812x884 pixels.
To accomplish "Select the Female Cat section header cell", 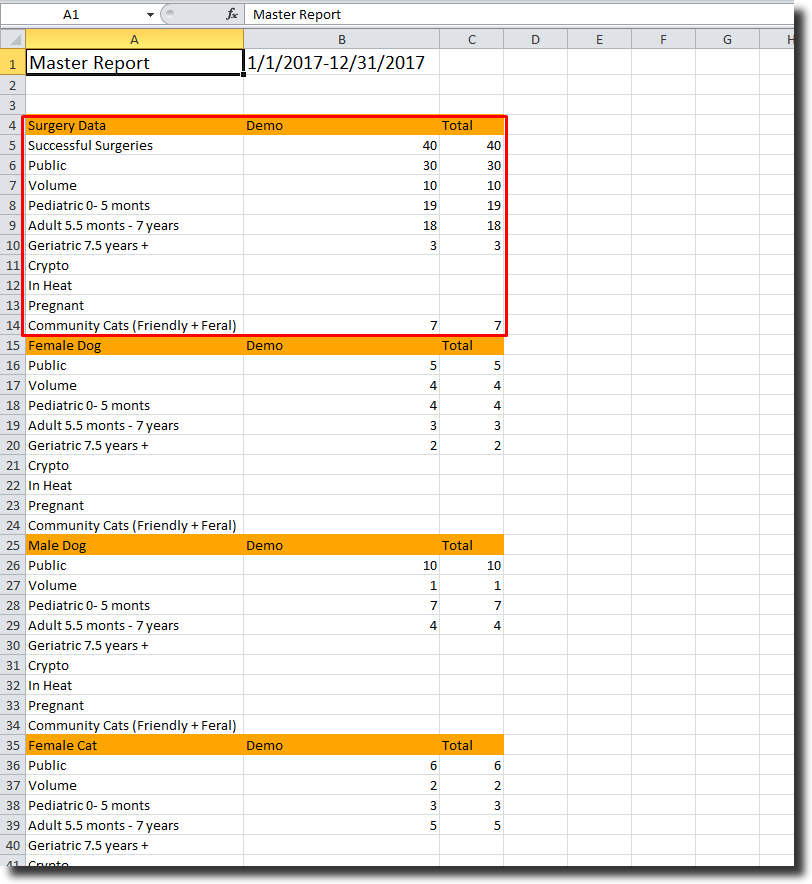I will 134,745.
